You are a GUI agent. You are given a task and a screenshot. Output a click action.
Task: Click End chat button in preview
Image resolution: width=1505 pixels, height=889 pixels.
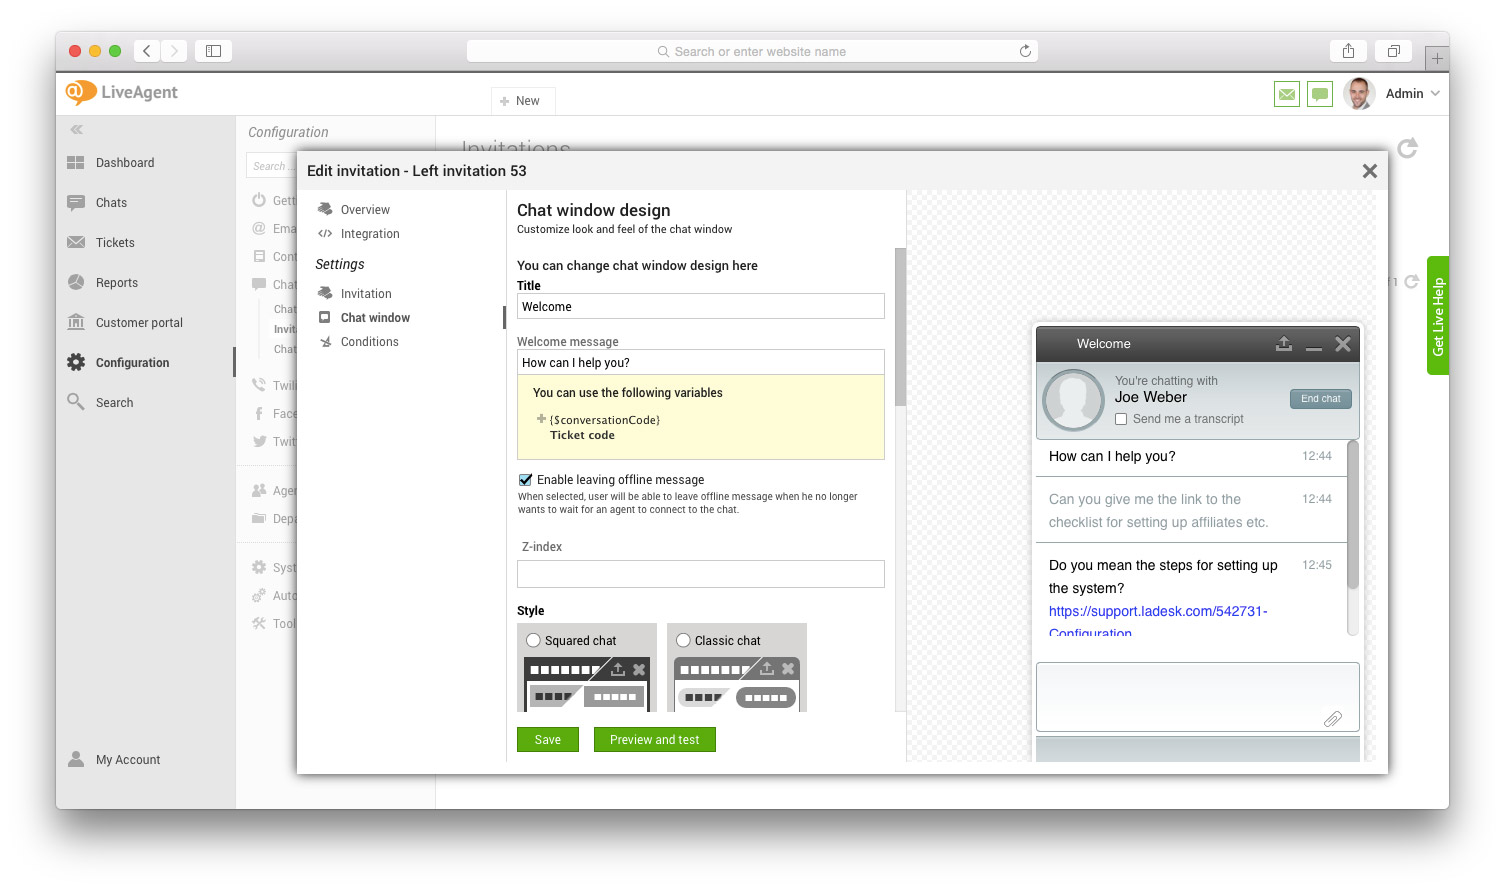point(1321,399)
